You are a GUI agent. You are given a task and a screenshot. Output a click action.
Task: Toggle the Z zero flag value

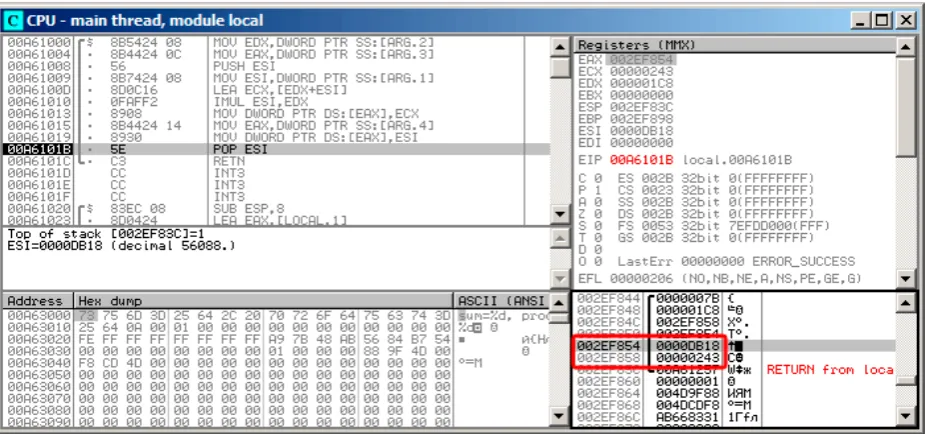tap(596, 213)
